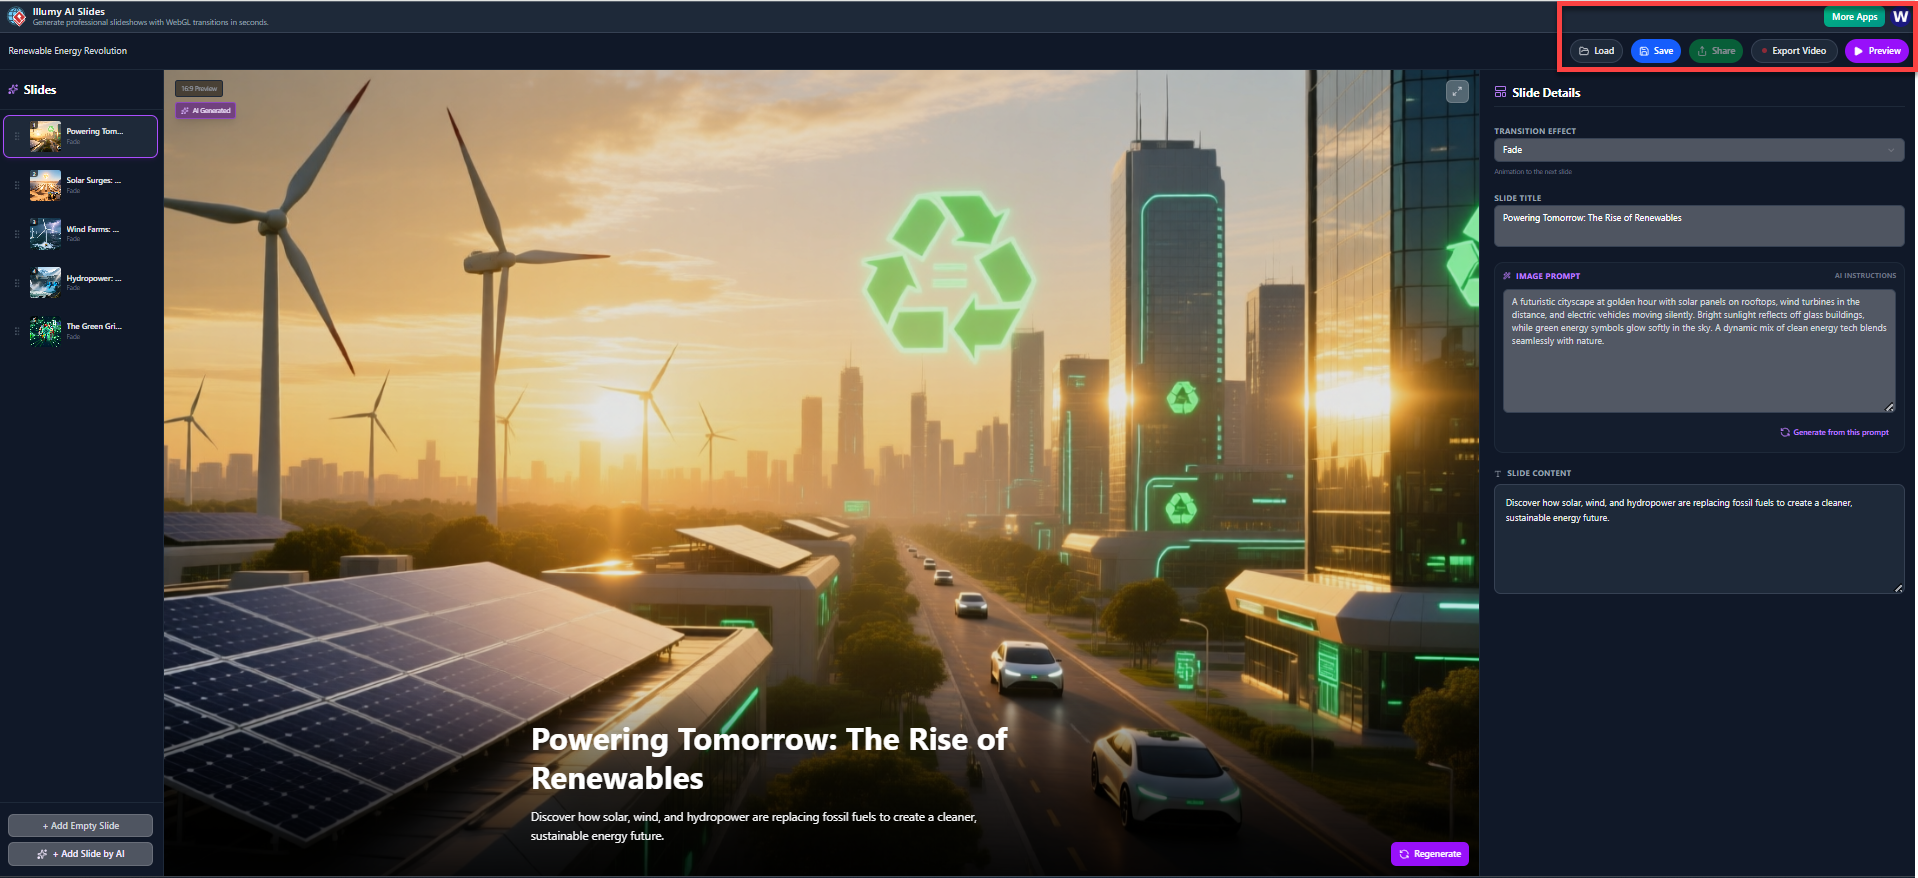Regenerate the slide image
The height and width of the screenshot is (878, 1918).
tap(1429, 854)
